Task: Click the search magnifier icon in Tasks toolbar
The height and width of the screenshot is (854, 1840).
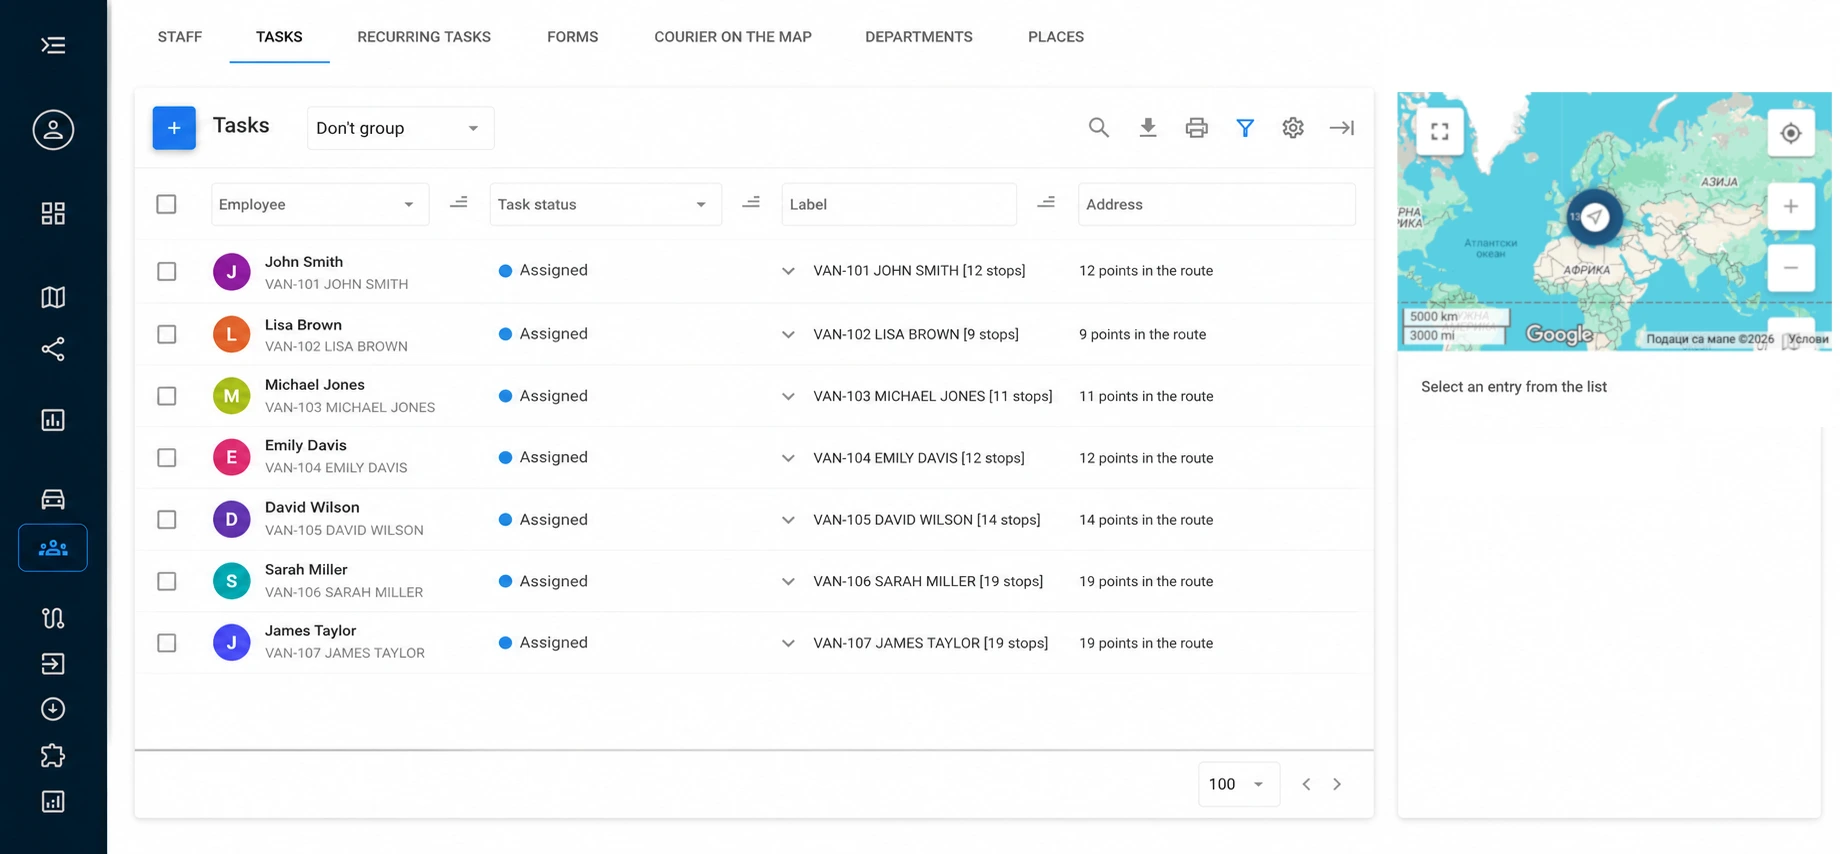Action: [x=1098, y=128]
